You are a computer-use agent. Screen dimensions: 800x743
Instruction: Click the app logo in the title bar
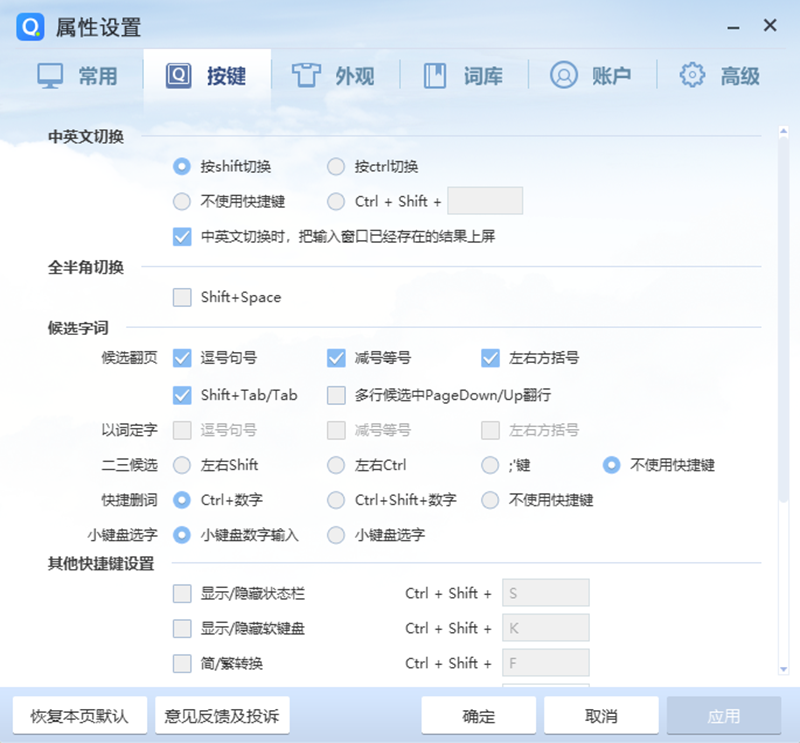28,28
